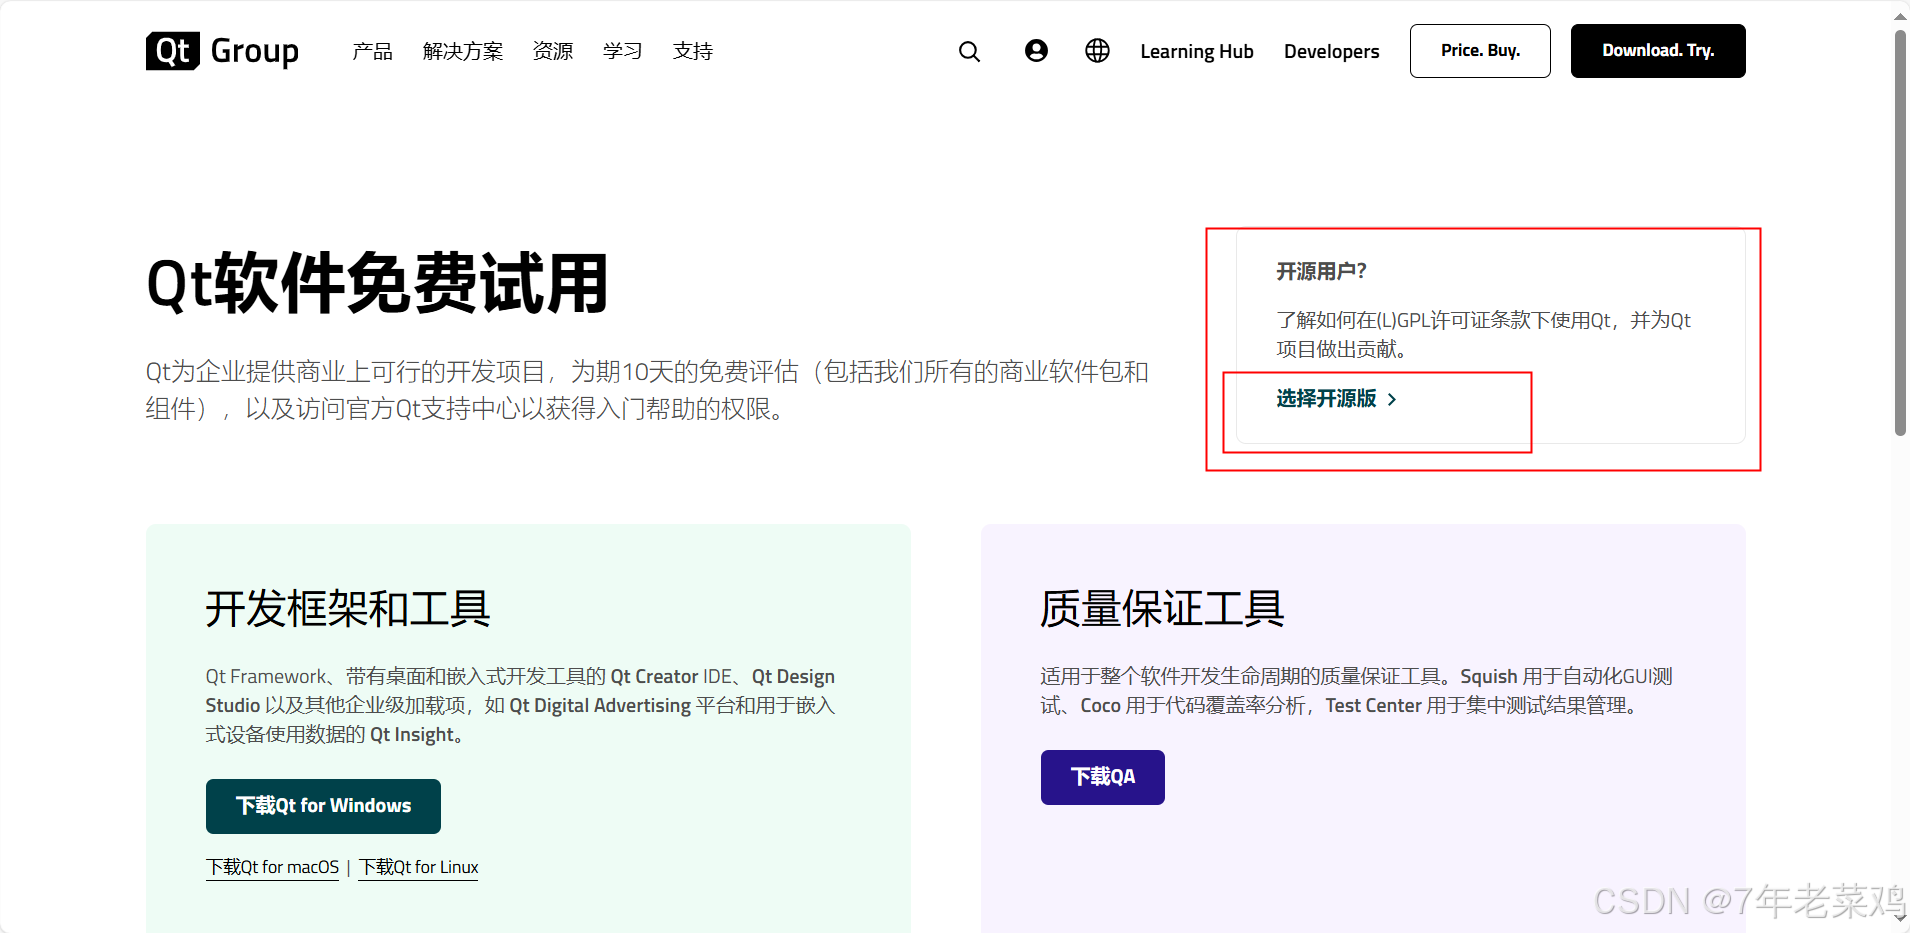Open the 学习 menu
The image size is (1910, 933).
622,51
